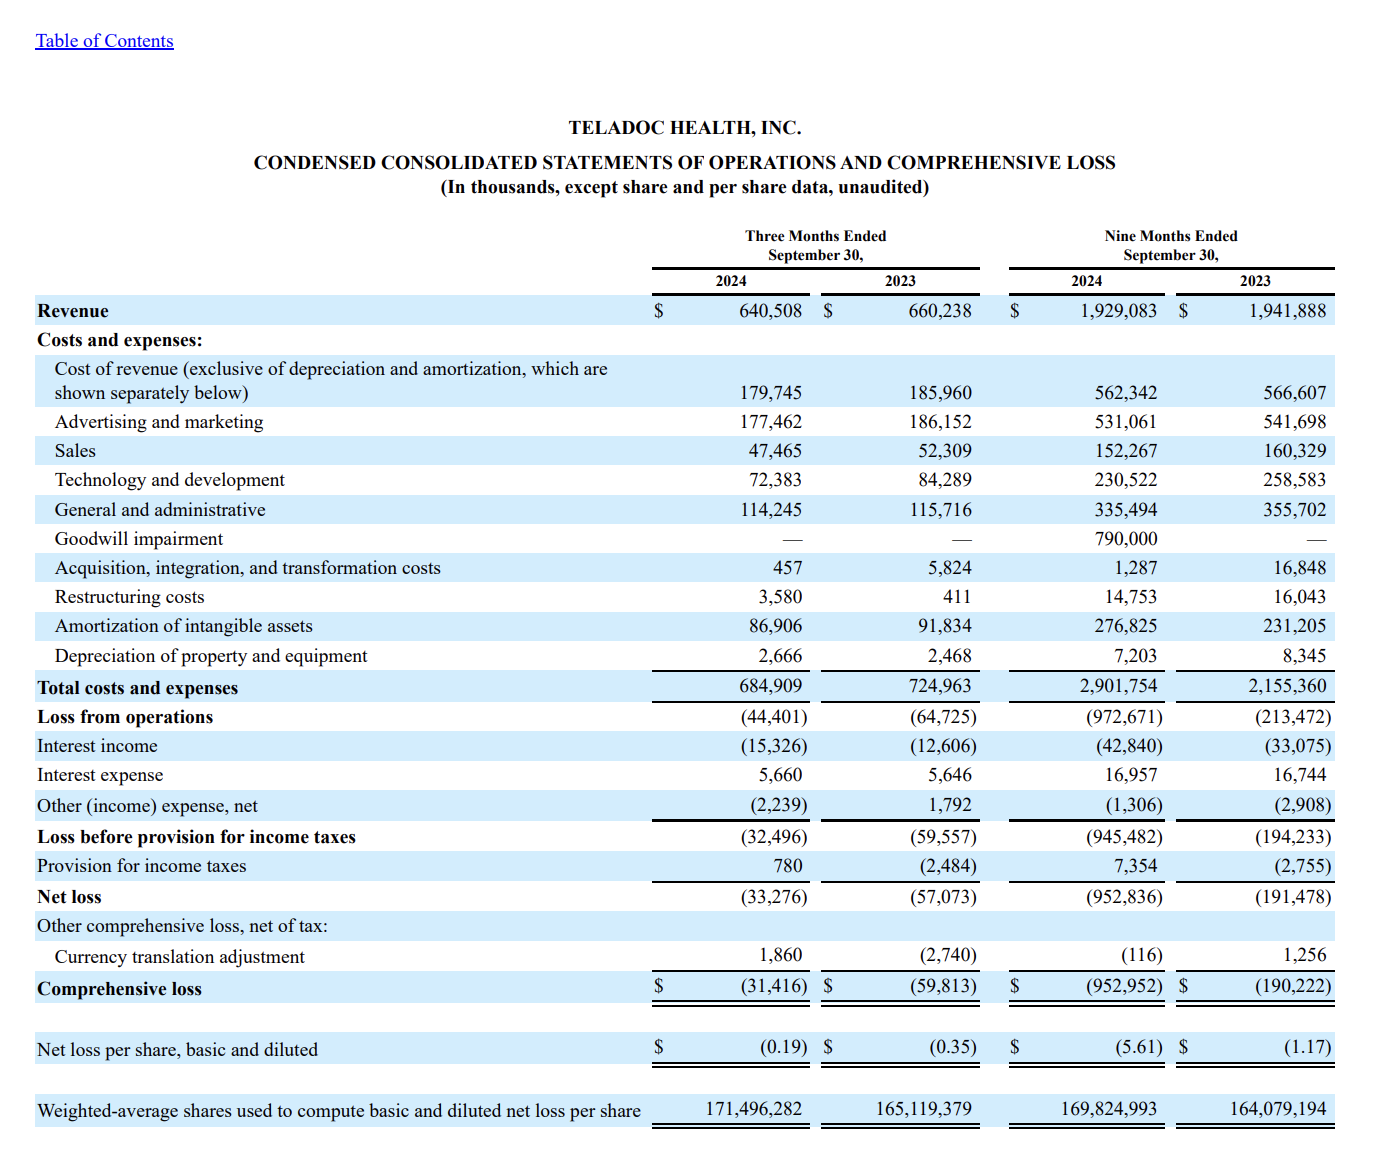
Task: Click interest expense value 16,744
Action: pos(1300,775)
